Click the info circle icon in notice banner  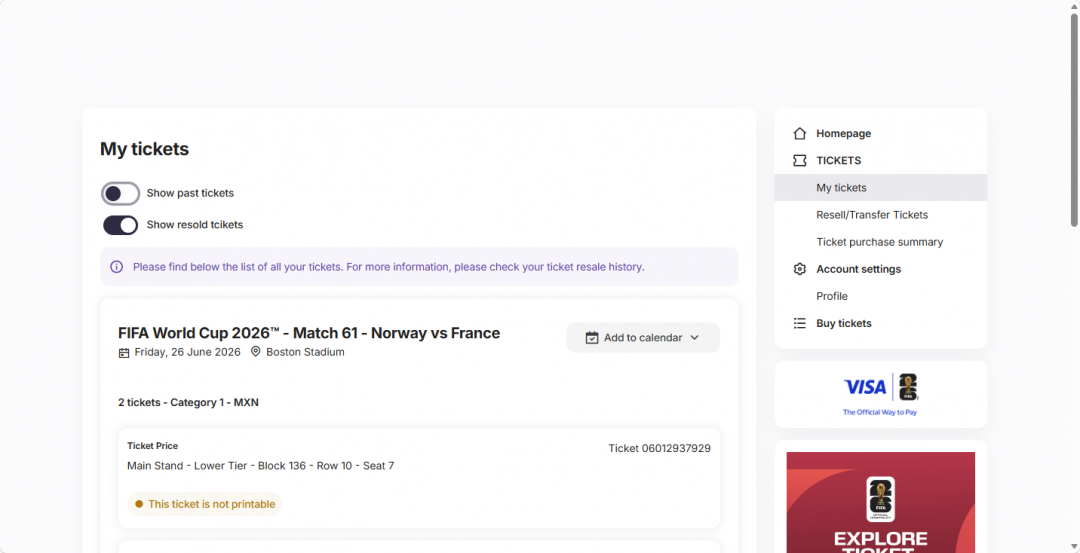tap(116, 267)
